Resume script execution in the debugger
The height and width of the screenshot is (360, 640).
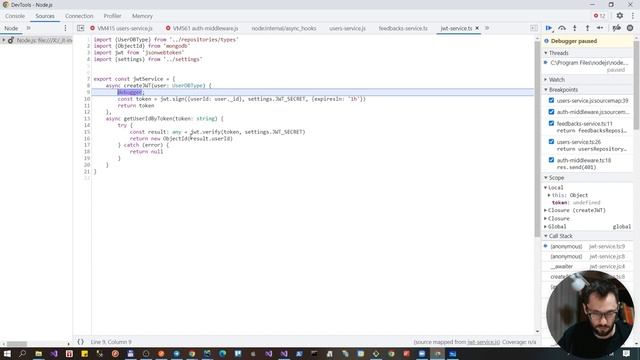pyautogui.click(x=549, y=28)
